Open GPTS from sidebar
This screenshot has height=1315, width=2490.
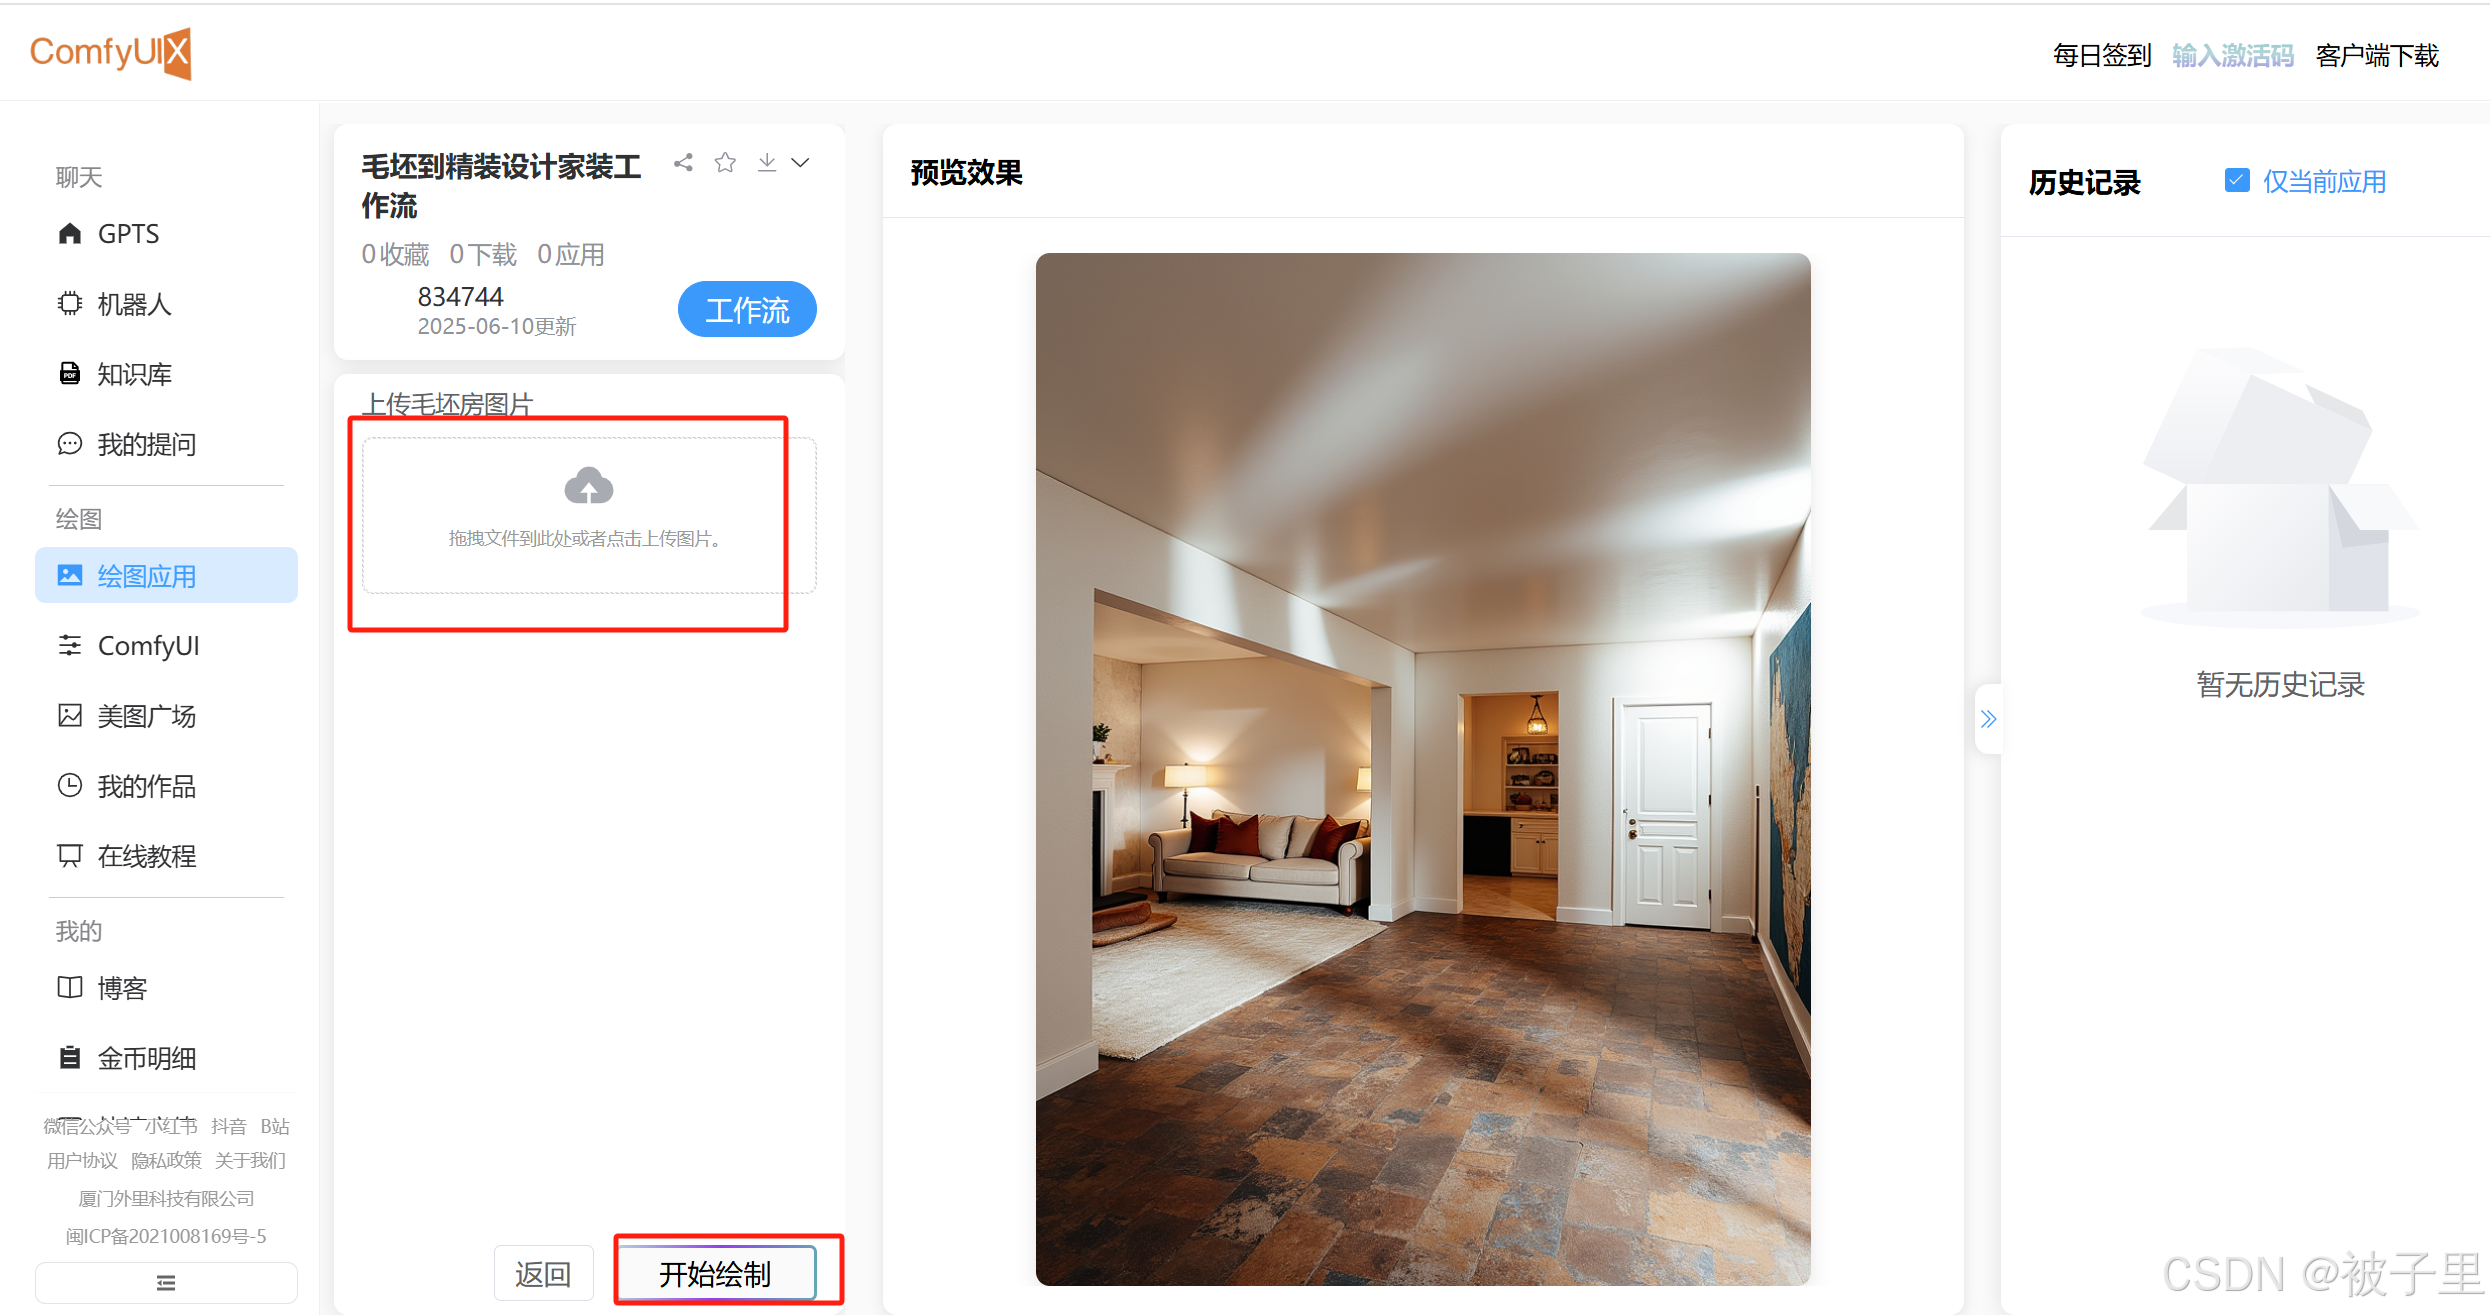tap(128, 234)
